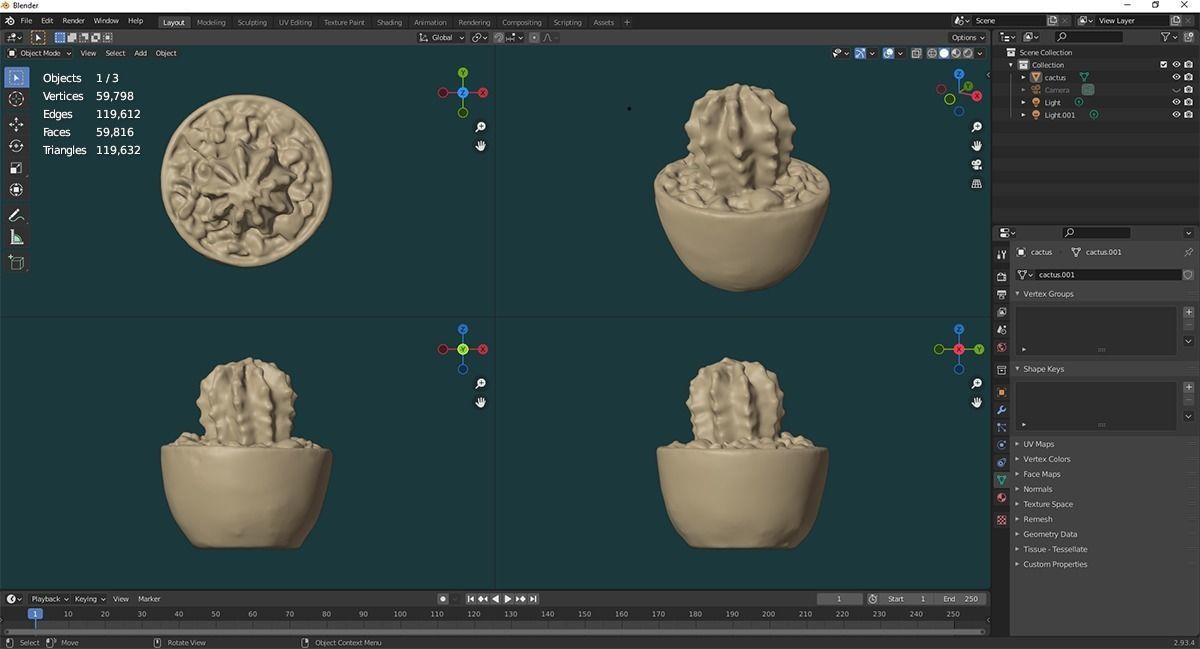The image size is (1200, 649).
Task: Select the Move tool
Action: pyautogui.click(x=16, y=124)
